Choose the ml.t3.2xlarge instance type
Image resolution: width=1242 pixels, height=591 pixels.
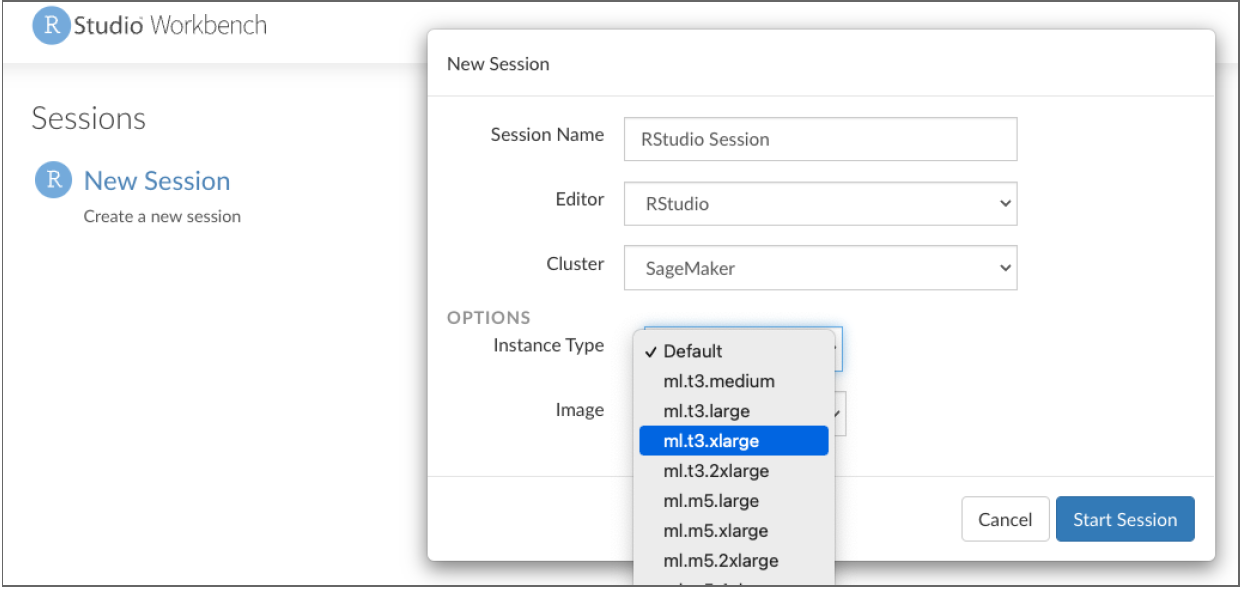click(716, 471)
